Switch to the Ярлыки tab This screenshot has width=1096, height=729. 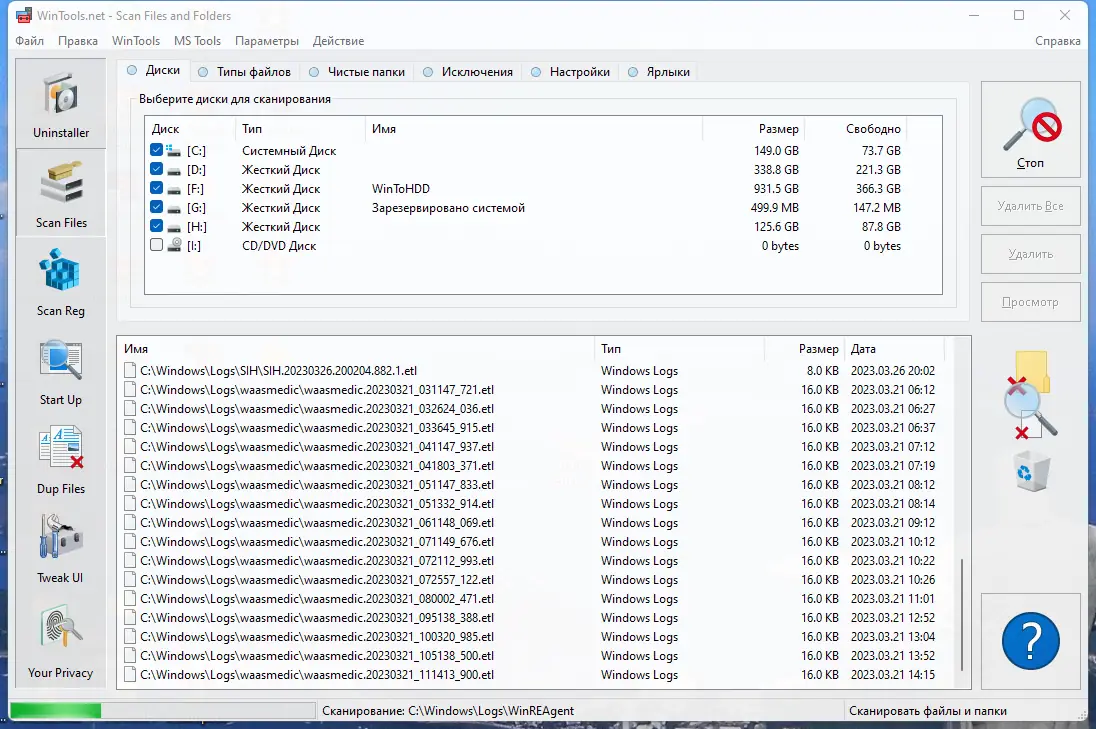click(658, 71)
